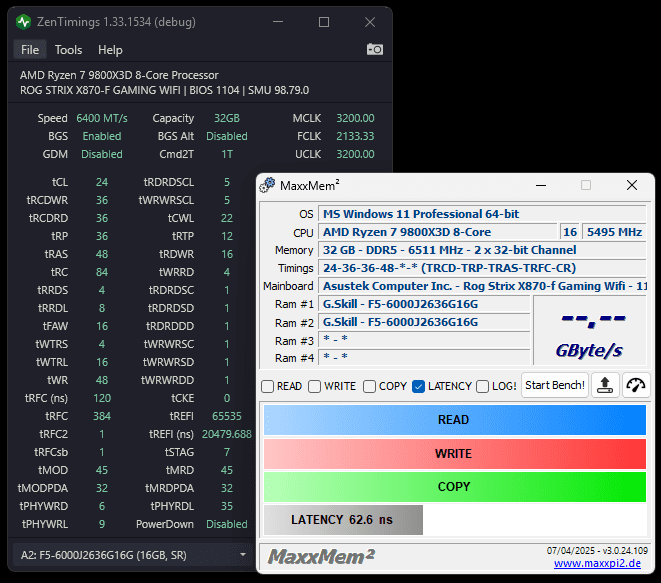
Task: Click the tSTAG value 7
Action: [x=227, y=452]
